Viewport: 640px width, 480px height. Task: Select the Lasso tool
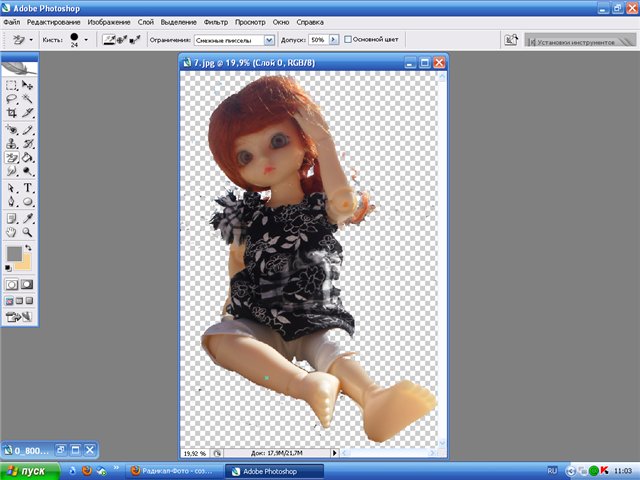[x=12, y=99]
